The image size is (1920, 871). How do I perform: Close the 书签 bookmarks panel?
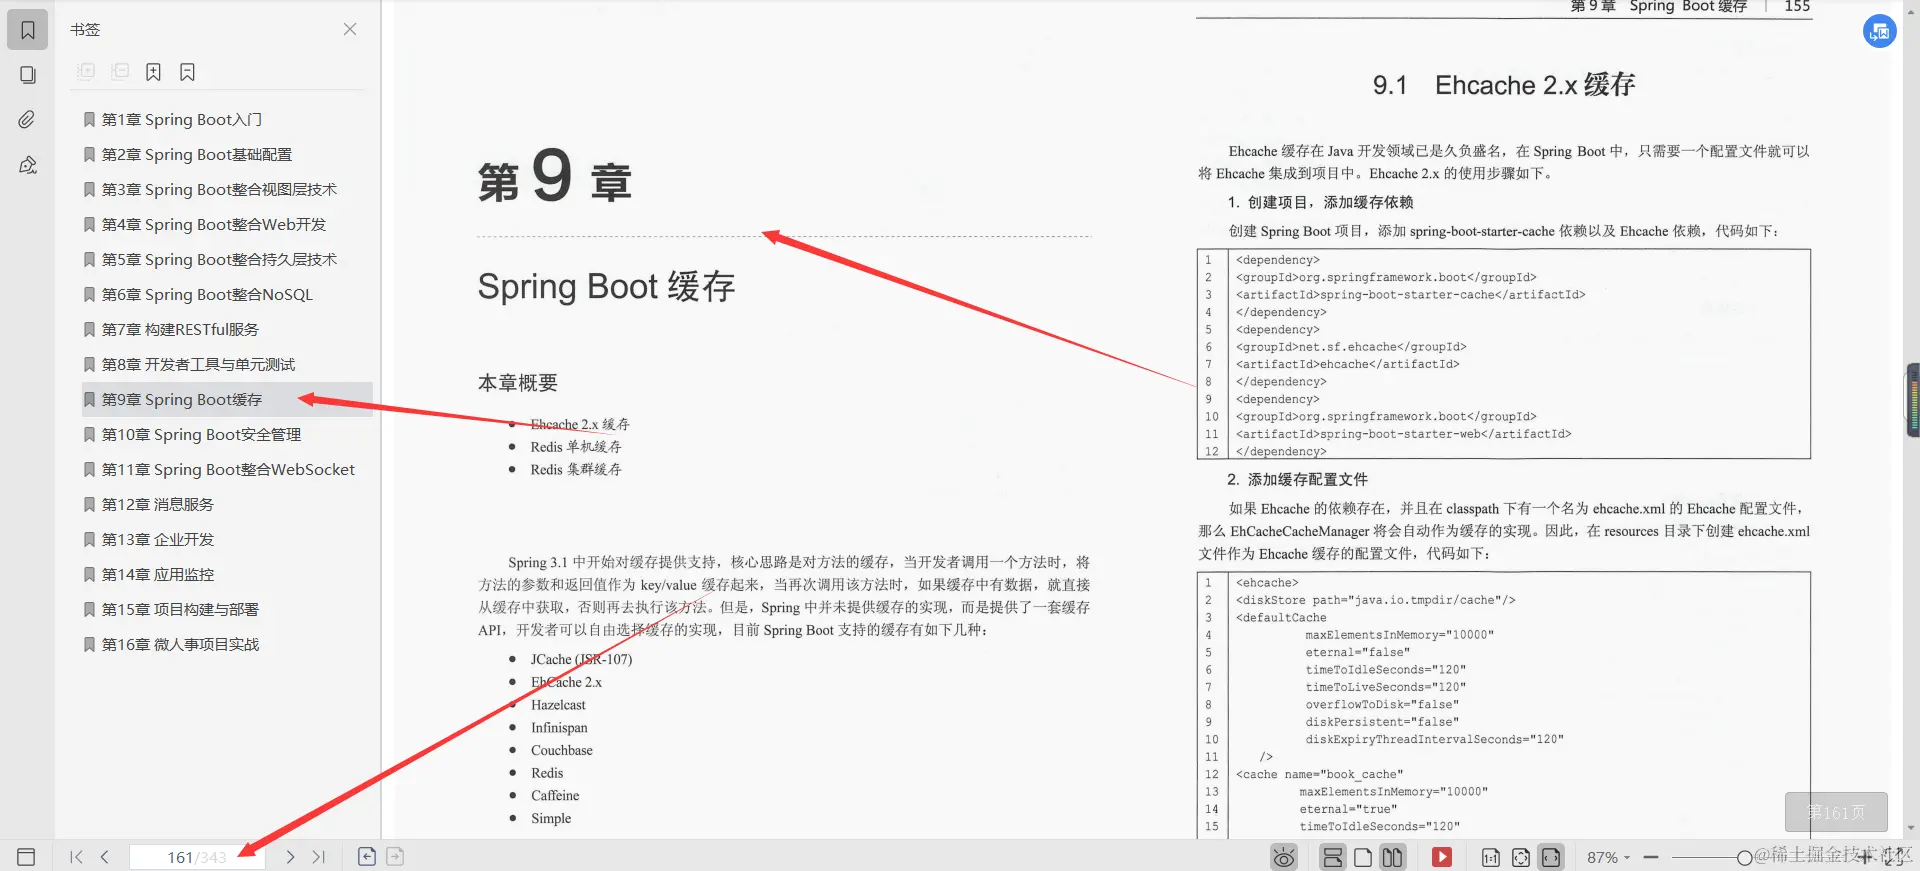350,29
